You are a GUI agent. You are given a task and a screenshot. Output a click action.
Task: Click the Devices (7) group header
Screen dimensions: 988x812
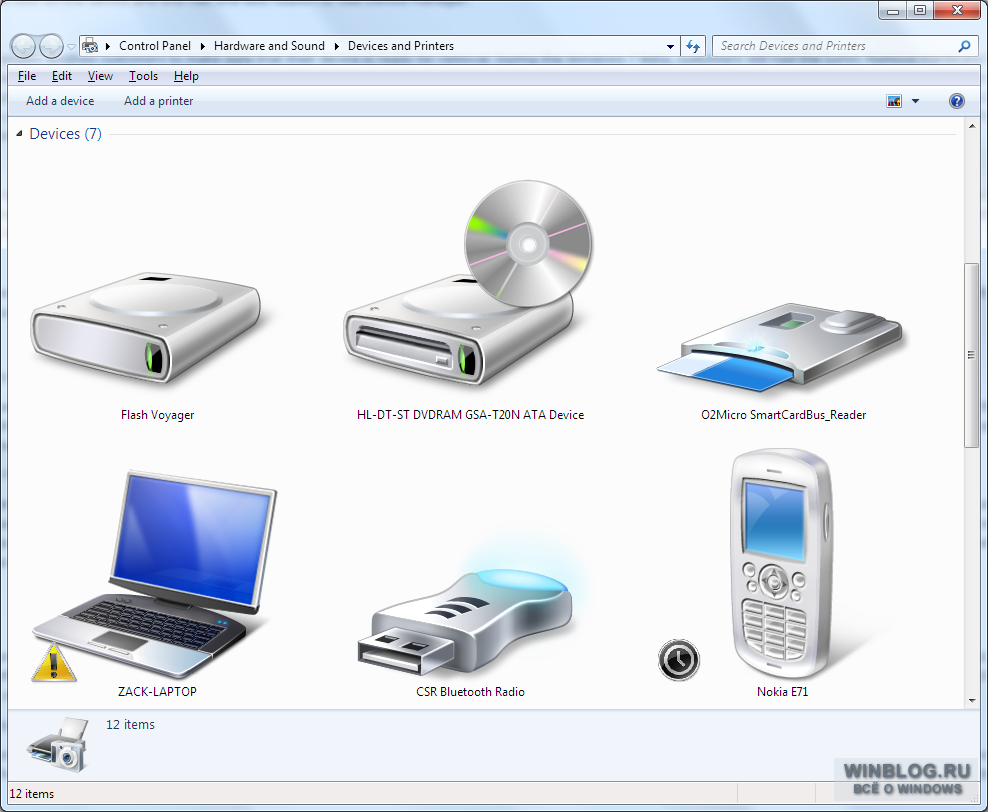[x=66, y=134]
